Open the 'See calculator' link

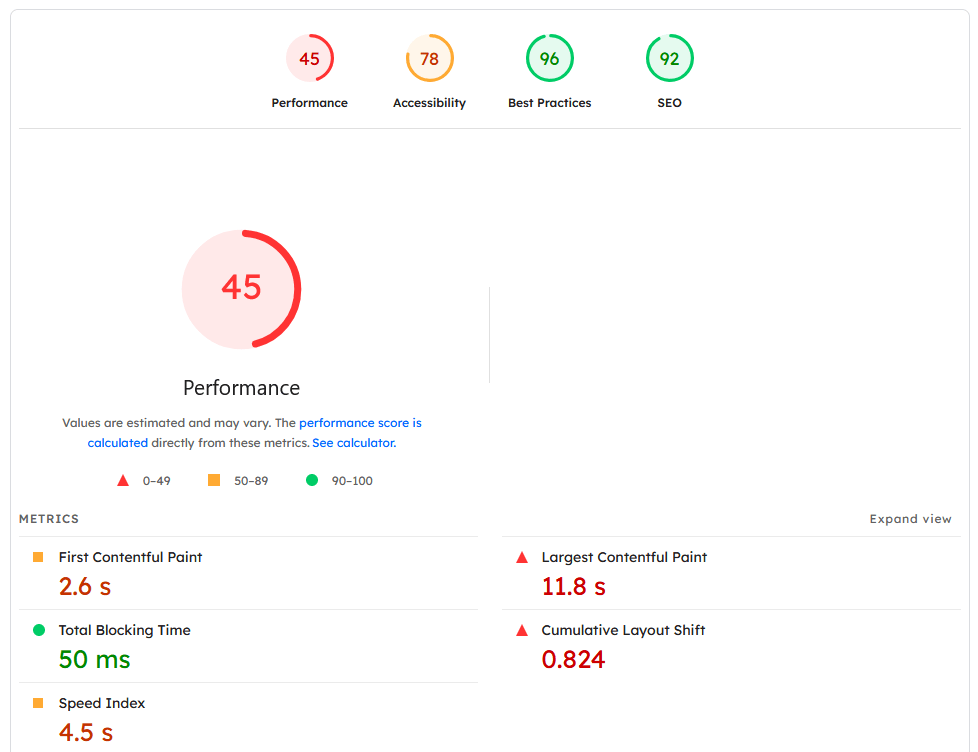click(353, 443)
